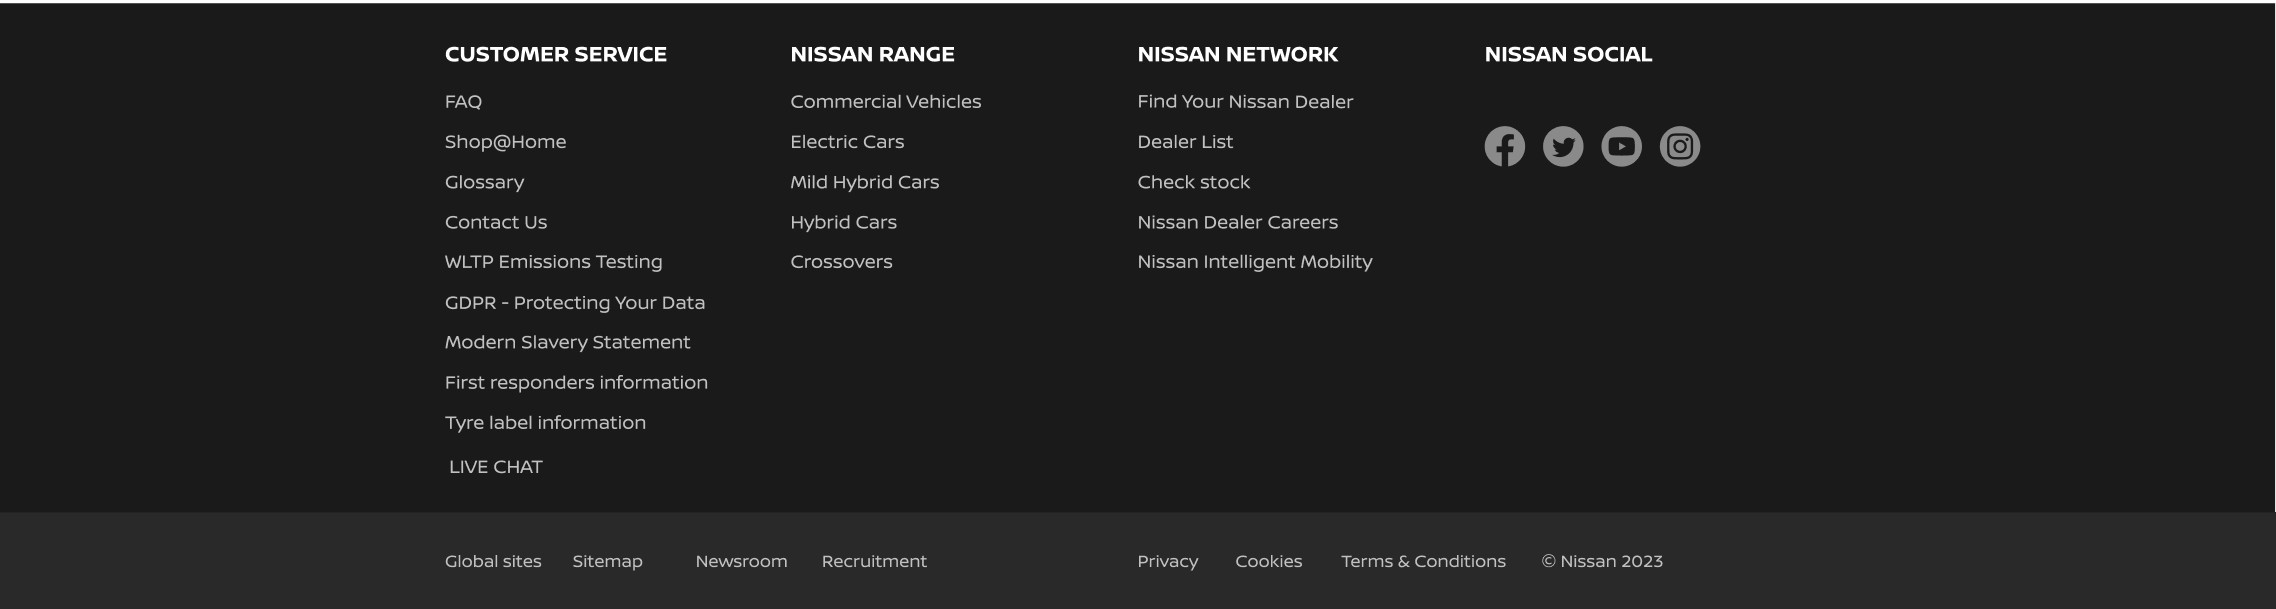Start a LIVE CHAT session

(495, 467)
